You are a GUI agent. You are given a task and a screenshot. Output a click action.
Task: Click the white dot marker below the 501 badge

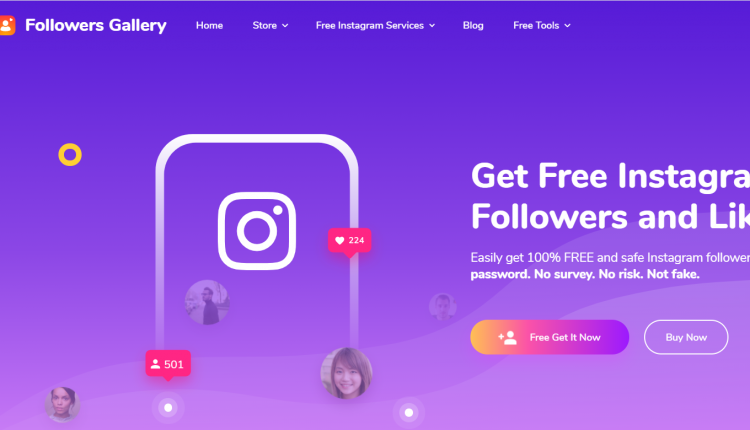pos(168,408)
